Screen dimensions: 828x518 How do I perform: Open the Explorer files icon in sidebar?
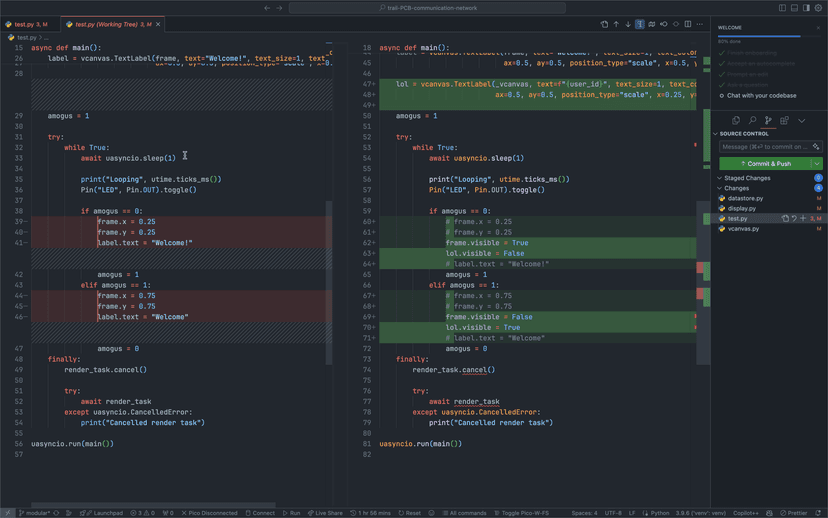(x=736, y=120)
